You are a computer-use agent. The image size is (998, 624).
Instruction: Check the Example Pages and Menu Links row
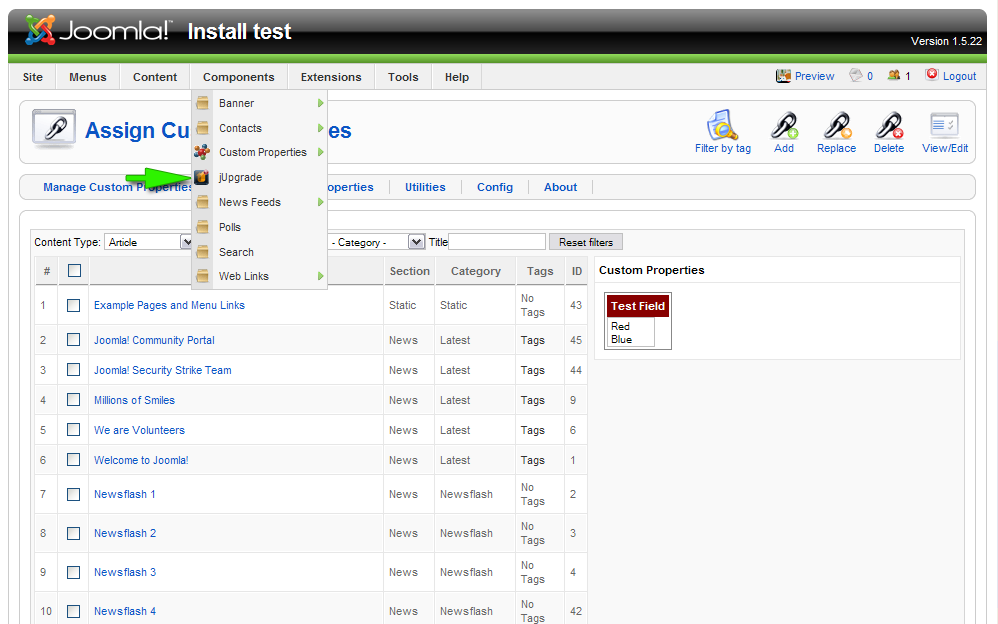pyautogui.click(x=74, y=305)
